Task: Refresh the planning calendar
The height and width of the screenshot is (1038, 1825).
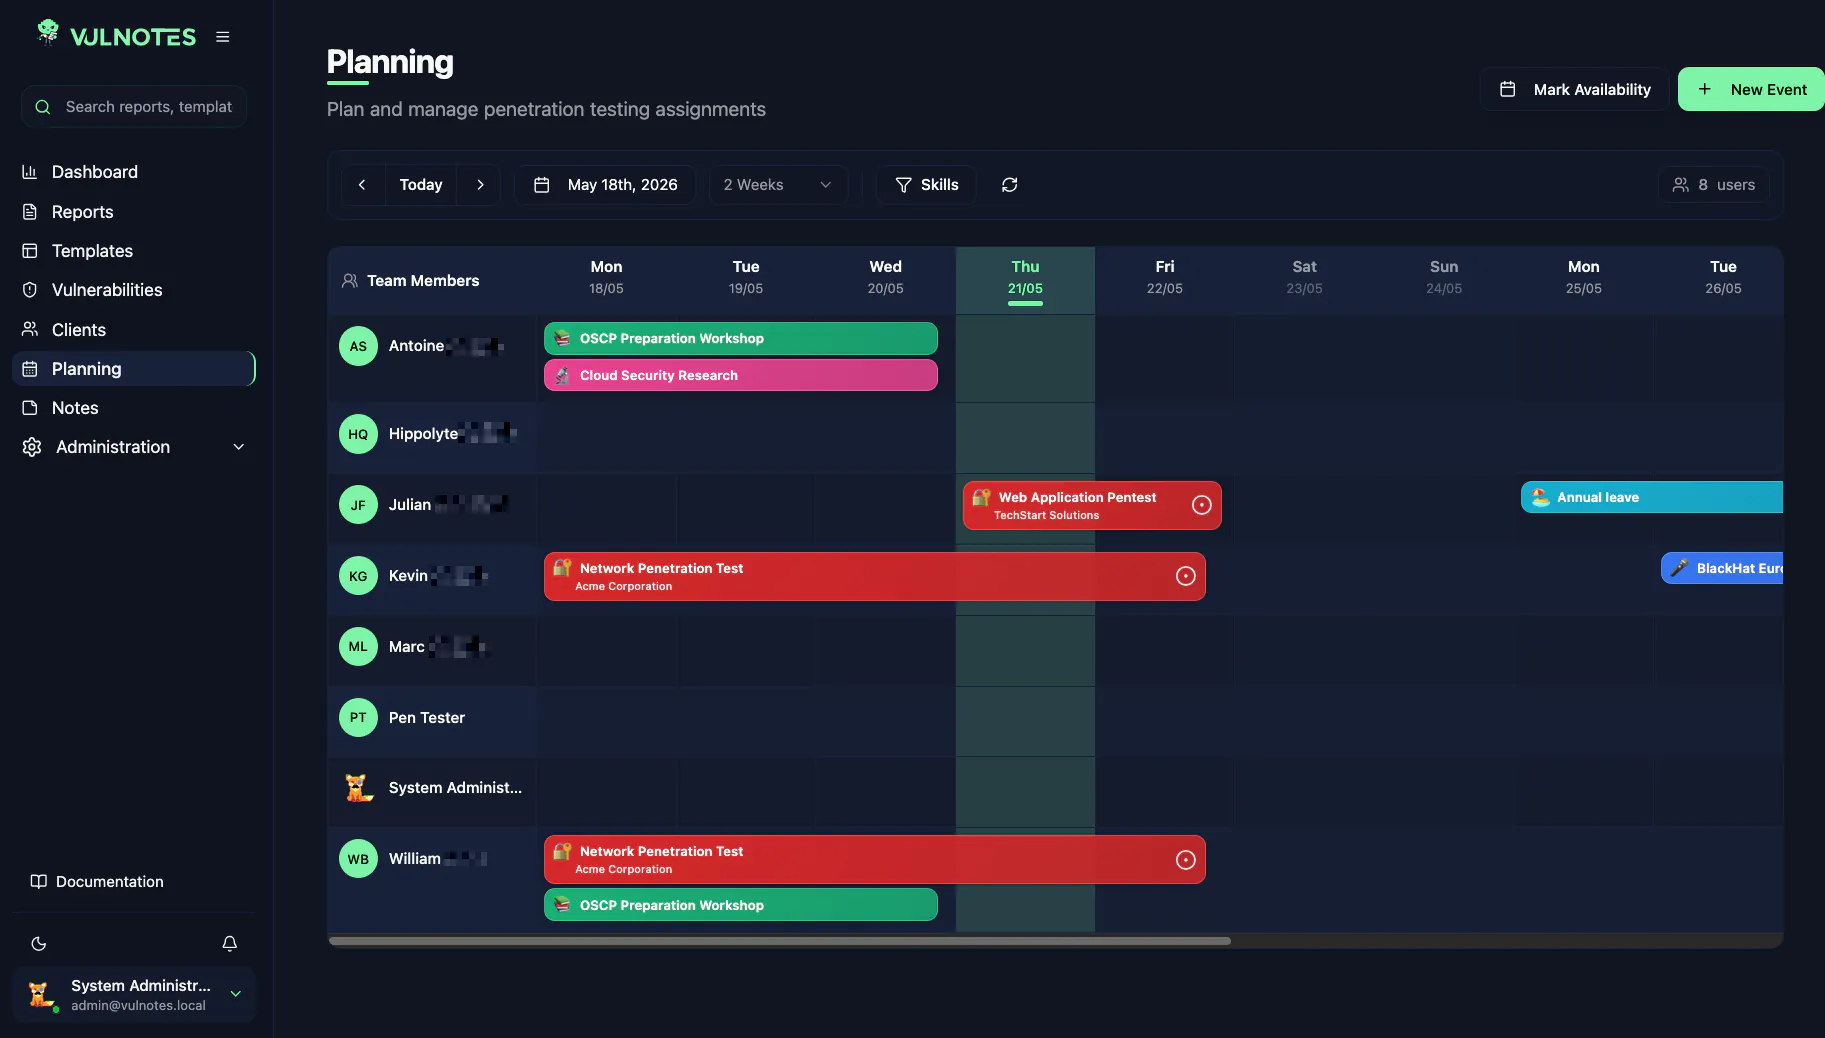Action: [x=1010, y=185]
